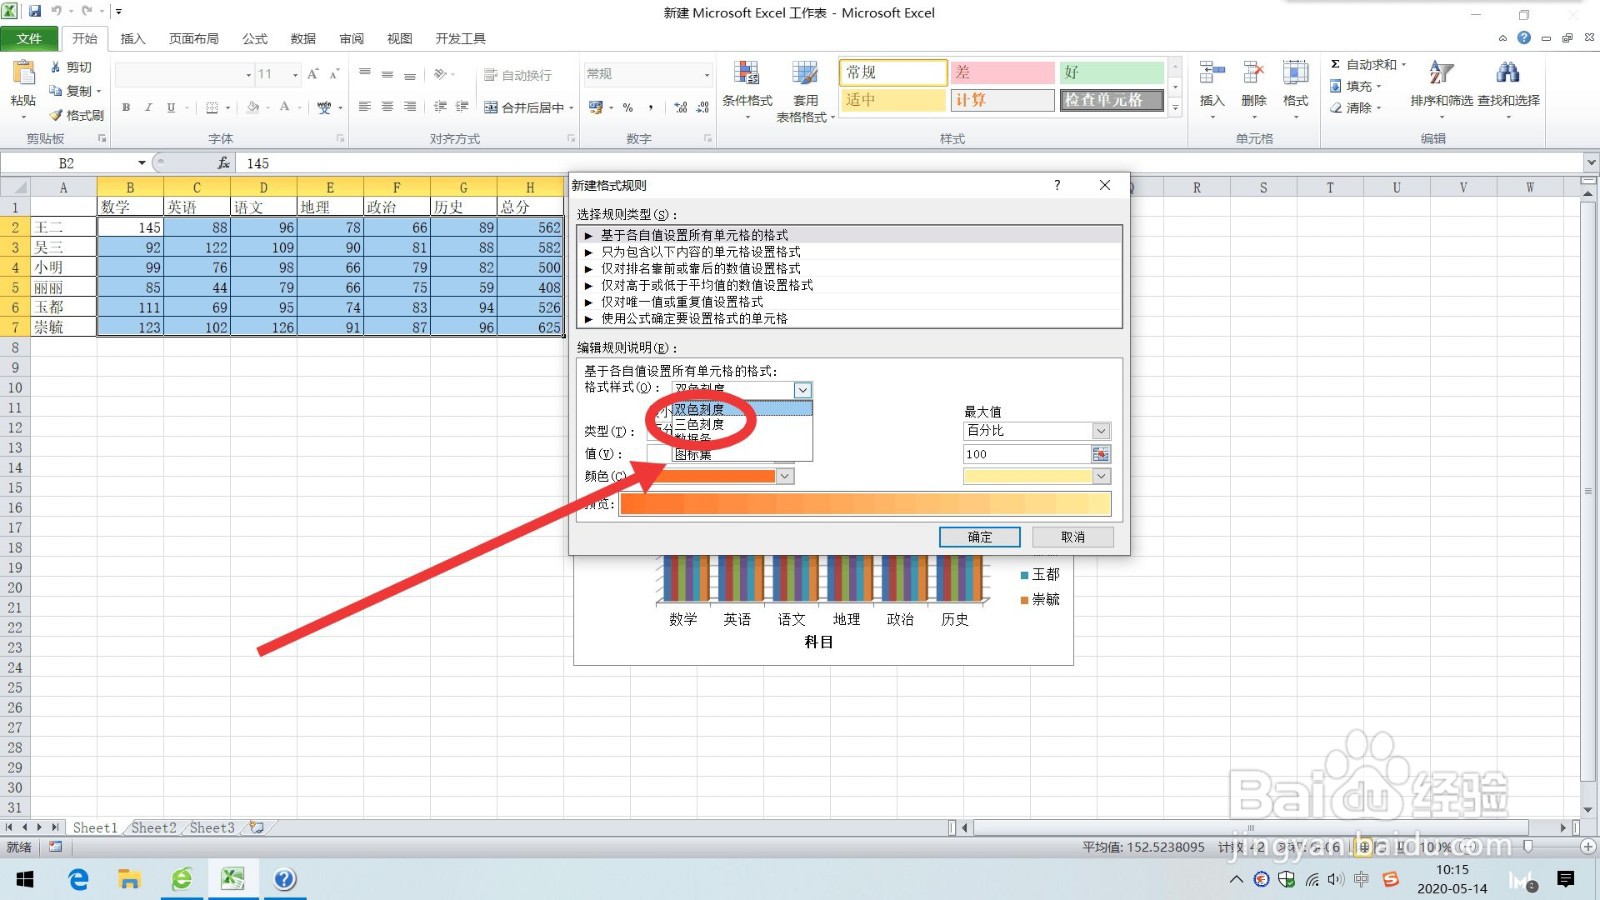
Task: Switch to the Data (数据) tab
Action: tap(303, 39)
